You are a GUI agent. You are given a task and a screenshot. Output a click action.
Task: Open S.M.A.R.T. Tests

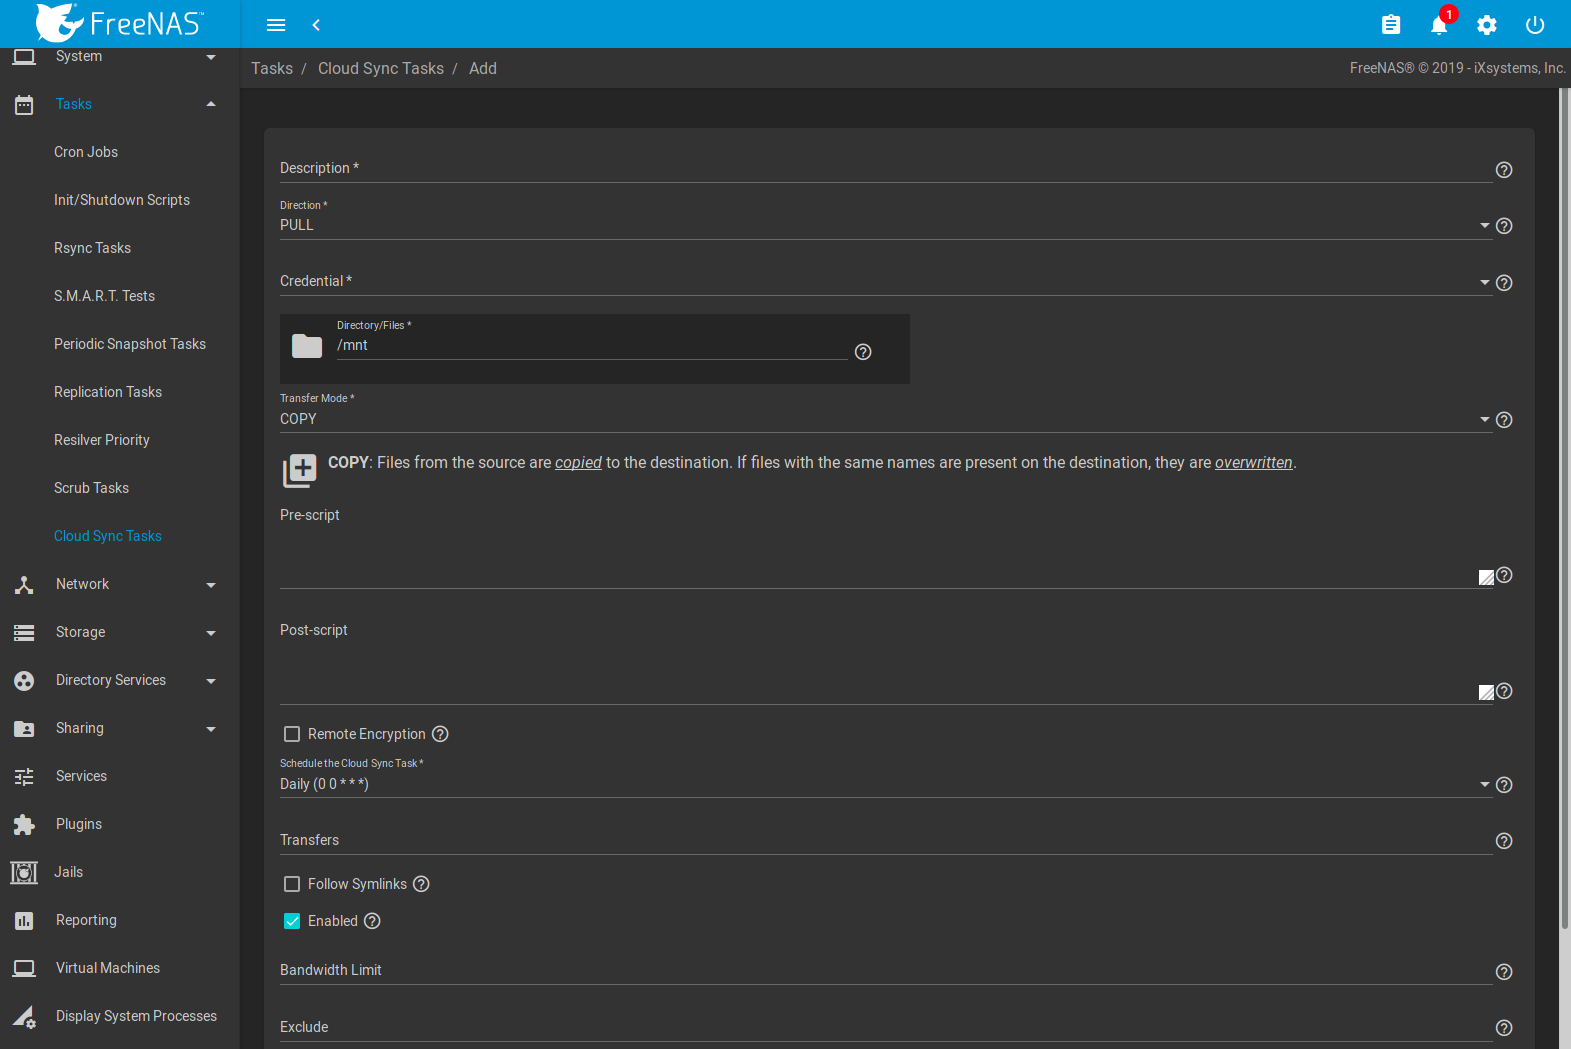(x=104, y=296)
